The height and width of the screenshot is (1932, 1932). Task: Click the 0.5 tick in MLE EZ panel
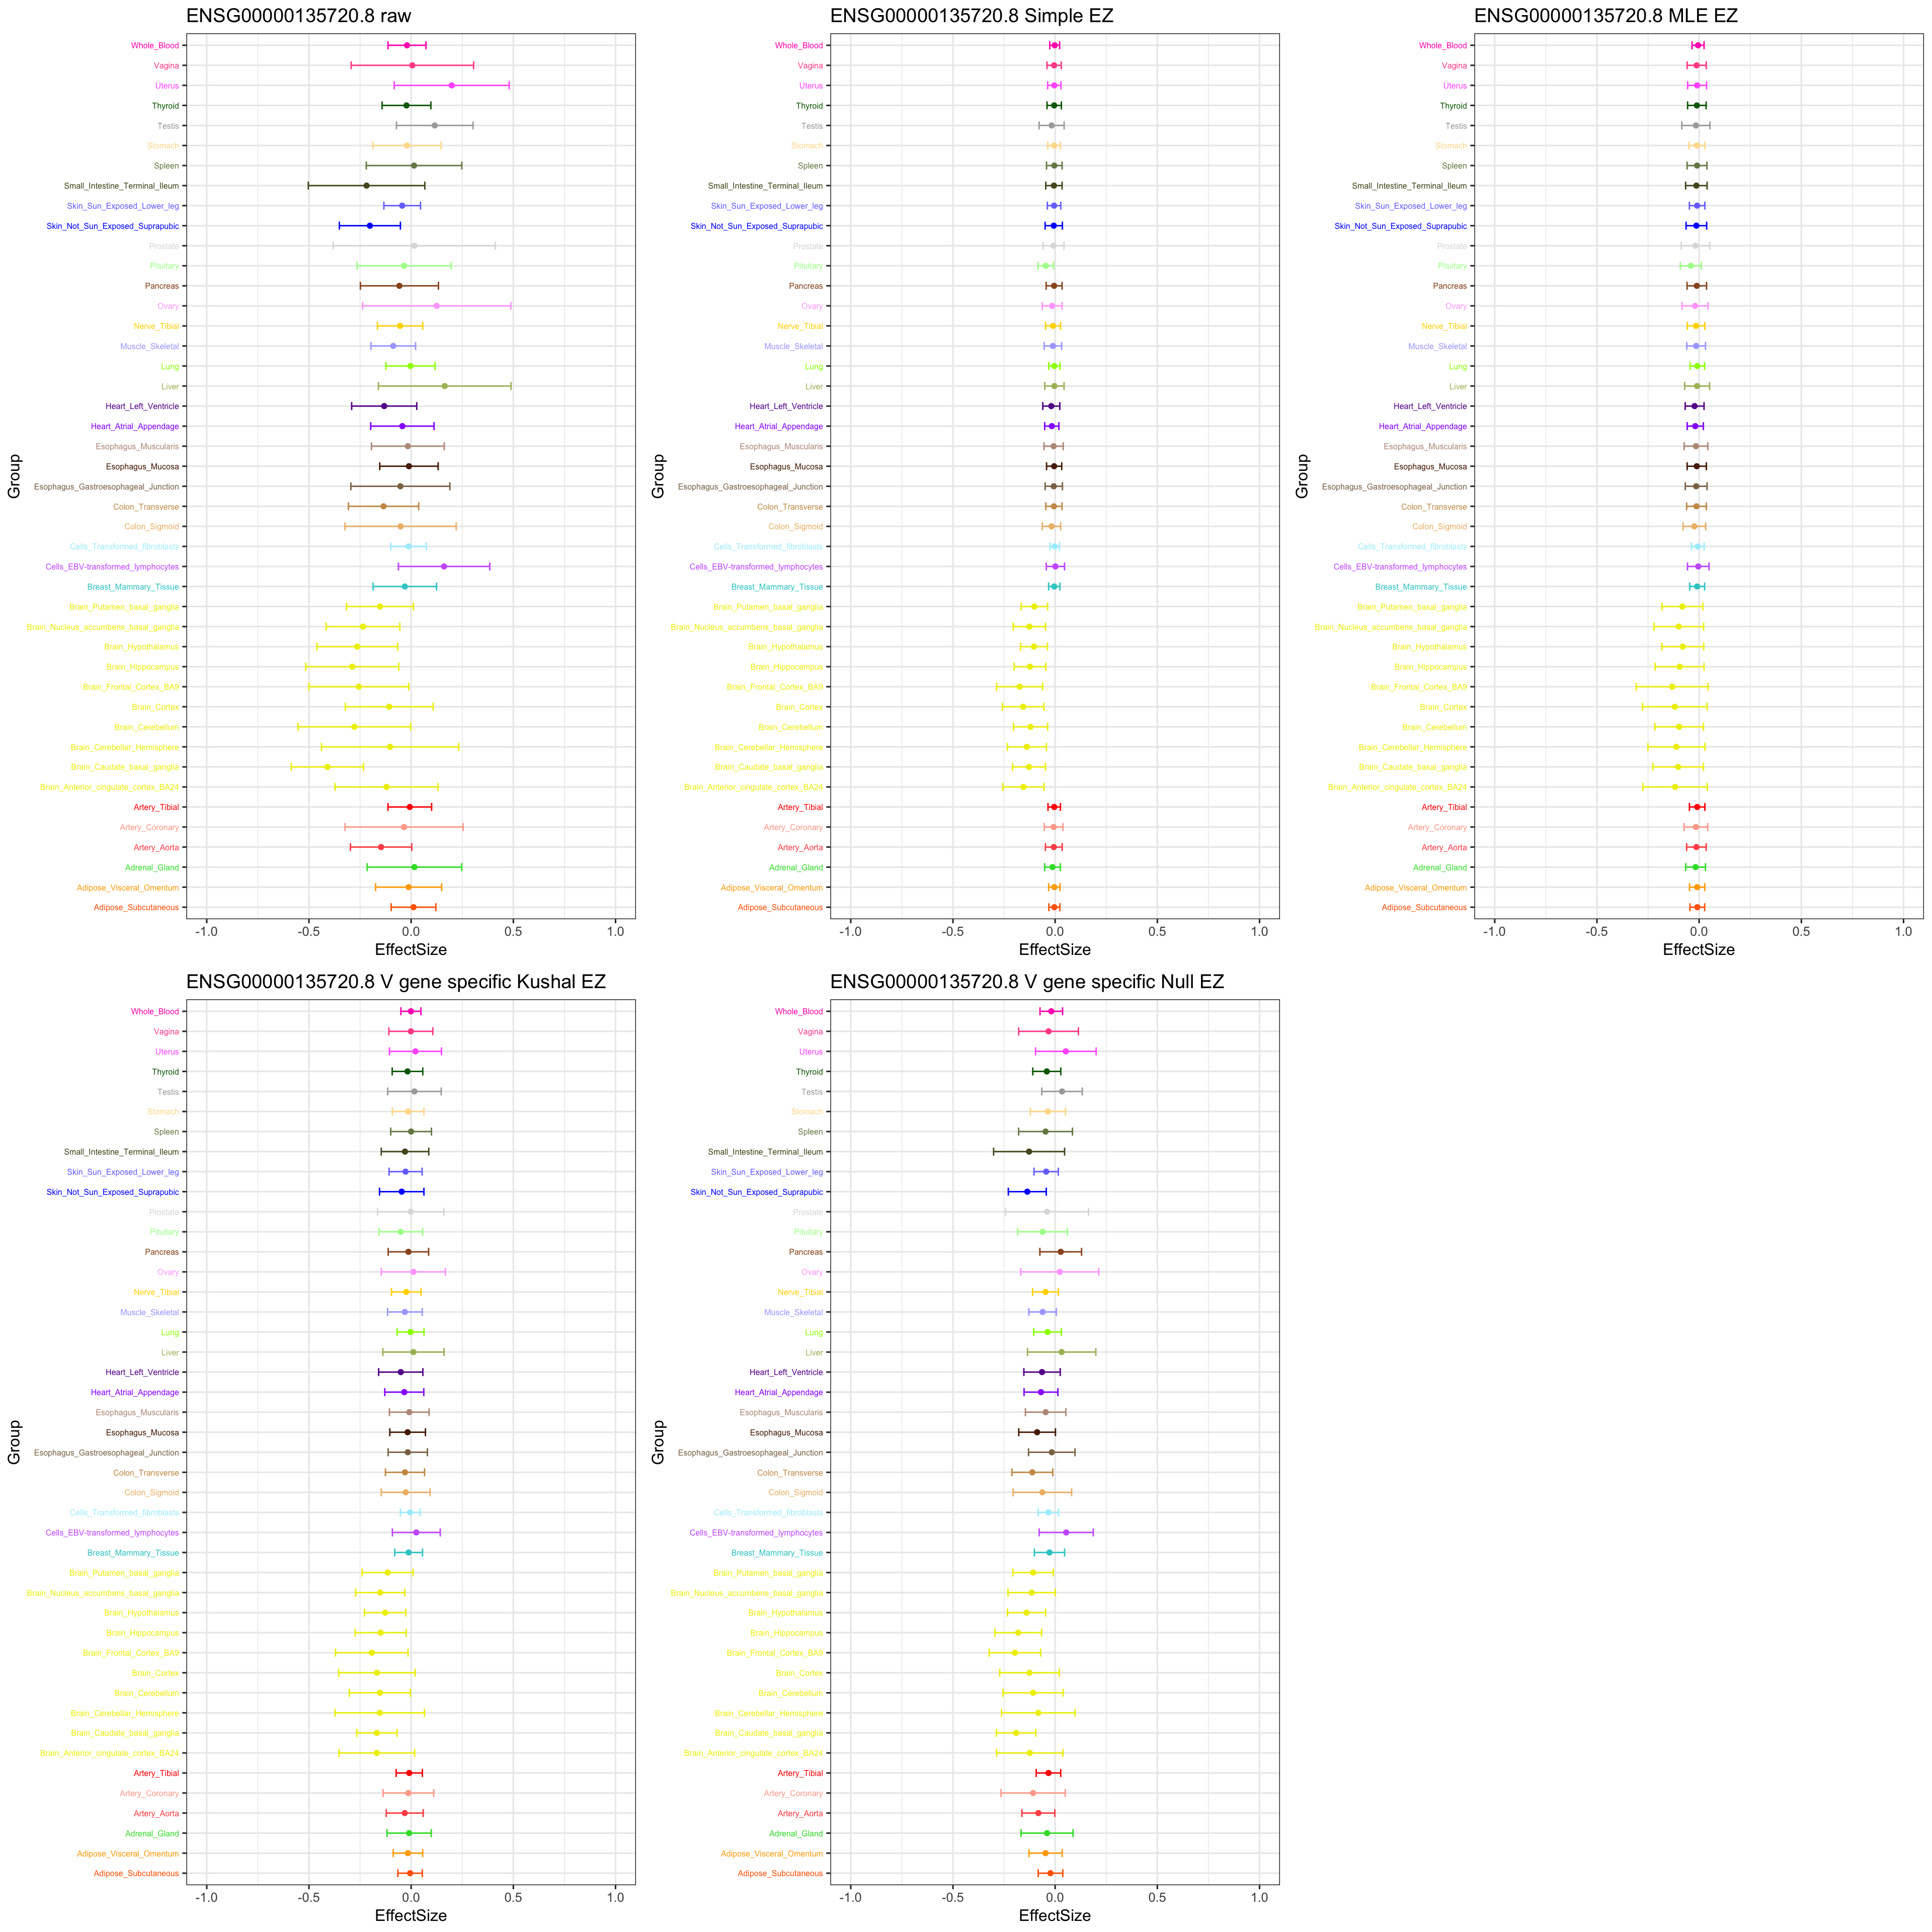click(x=1801, y=931)
